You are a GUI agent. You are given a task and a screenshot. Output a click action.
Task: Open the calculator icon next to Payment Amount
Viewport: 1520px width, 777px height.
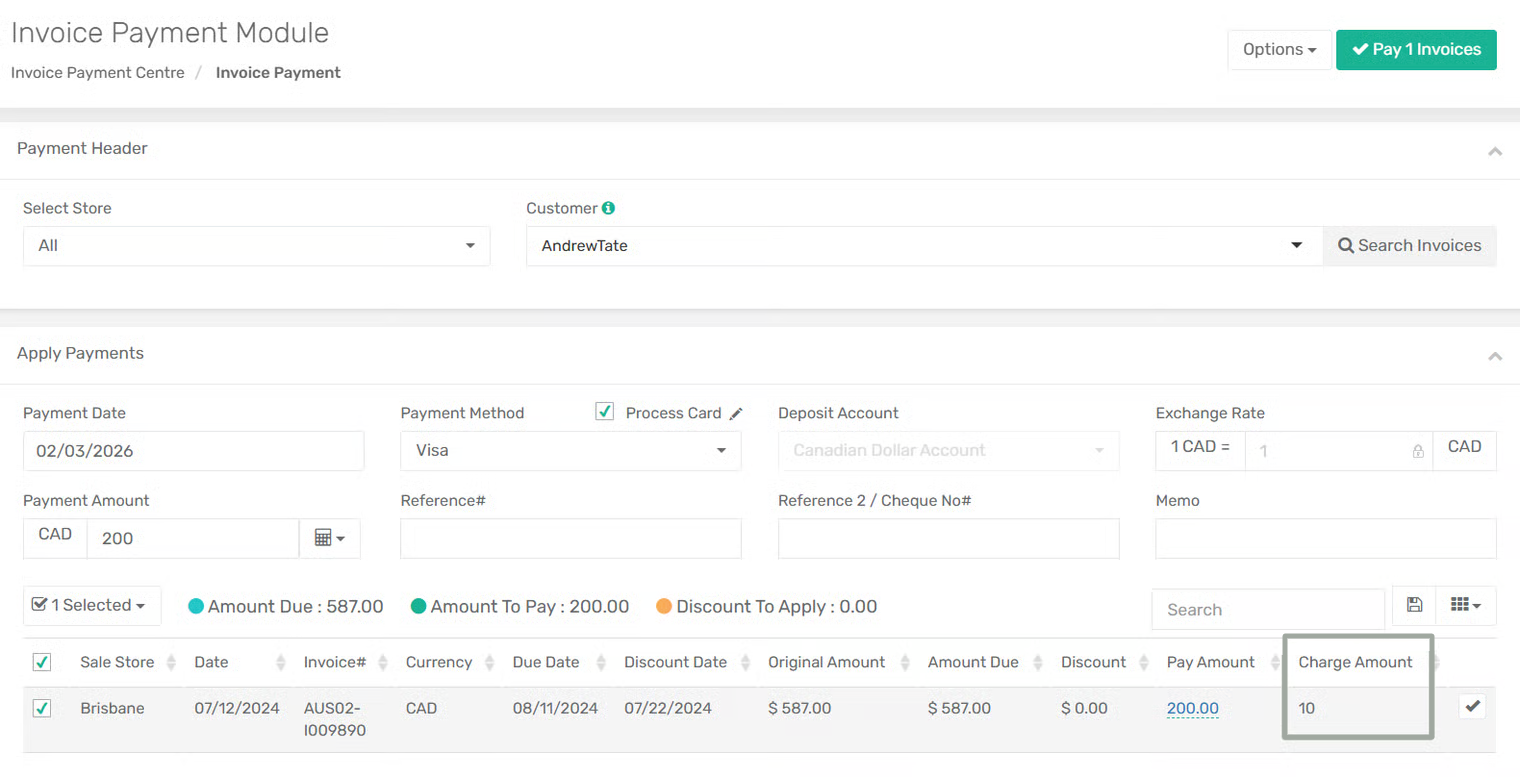(329, 538)
